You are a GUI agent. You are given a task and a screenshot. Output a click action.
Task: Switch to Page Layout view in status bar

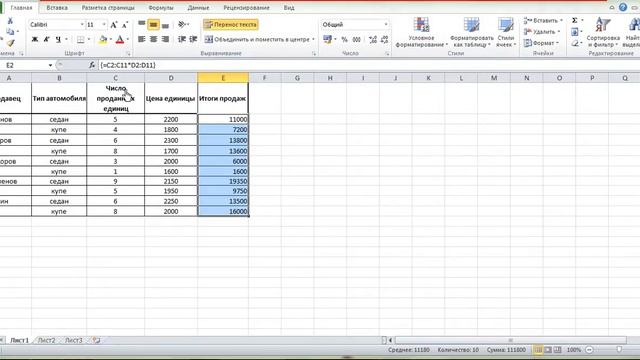[548, 350]
